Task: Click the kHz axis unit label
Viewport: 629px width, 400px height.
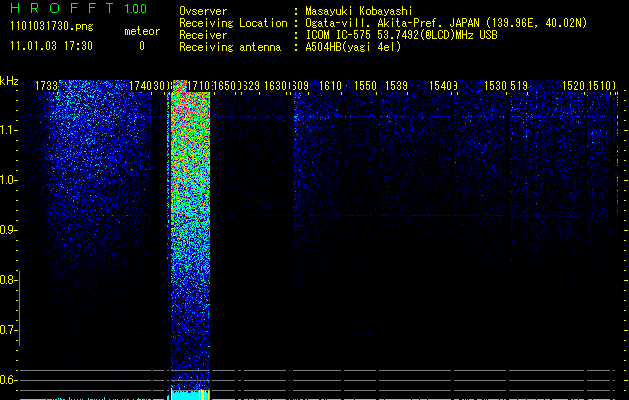Action: (9, 81)
